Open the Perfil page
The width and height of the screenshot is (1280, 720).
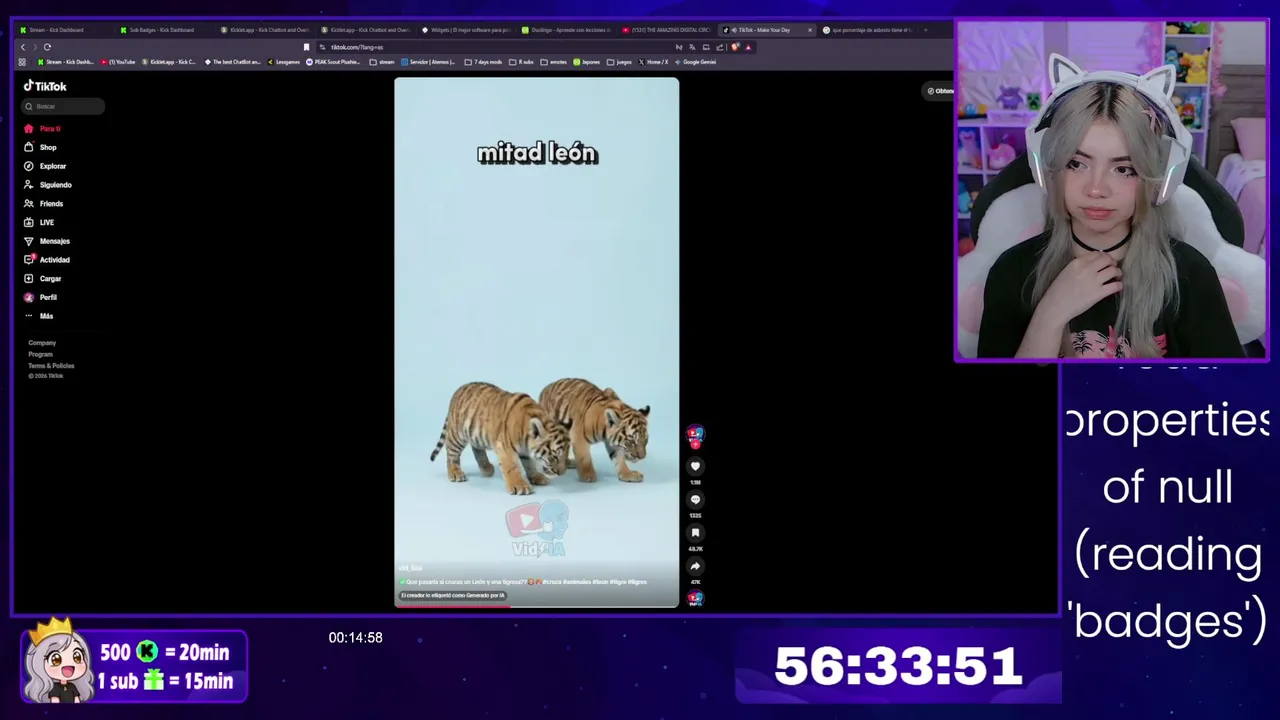point(41,297)
